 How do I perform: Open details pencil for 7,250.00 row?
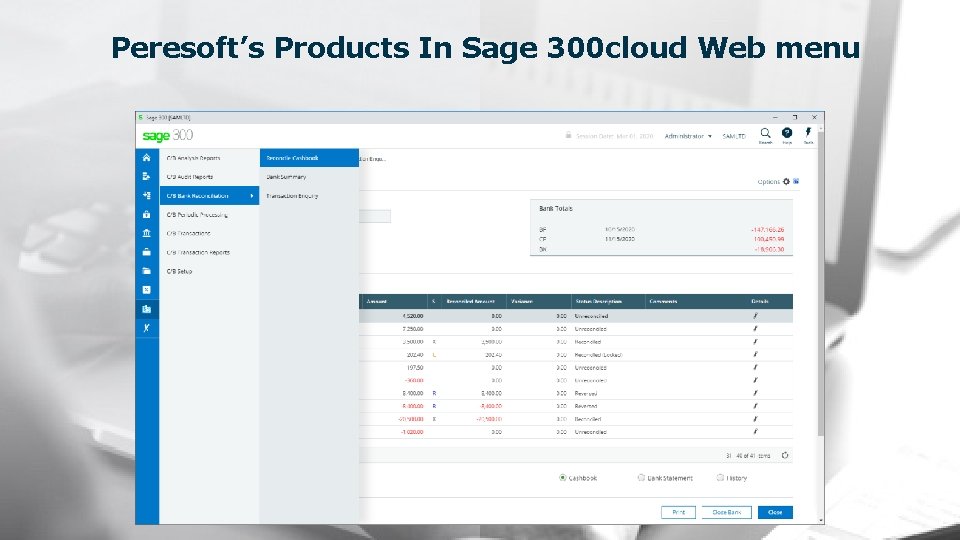(x=756, y=329)
